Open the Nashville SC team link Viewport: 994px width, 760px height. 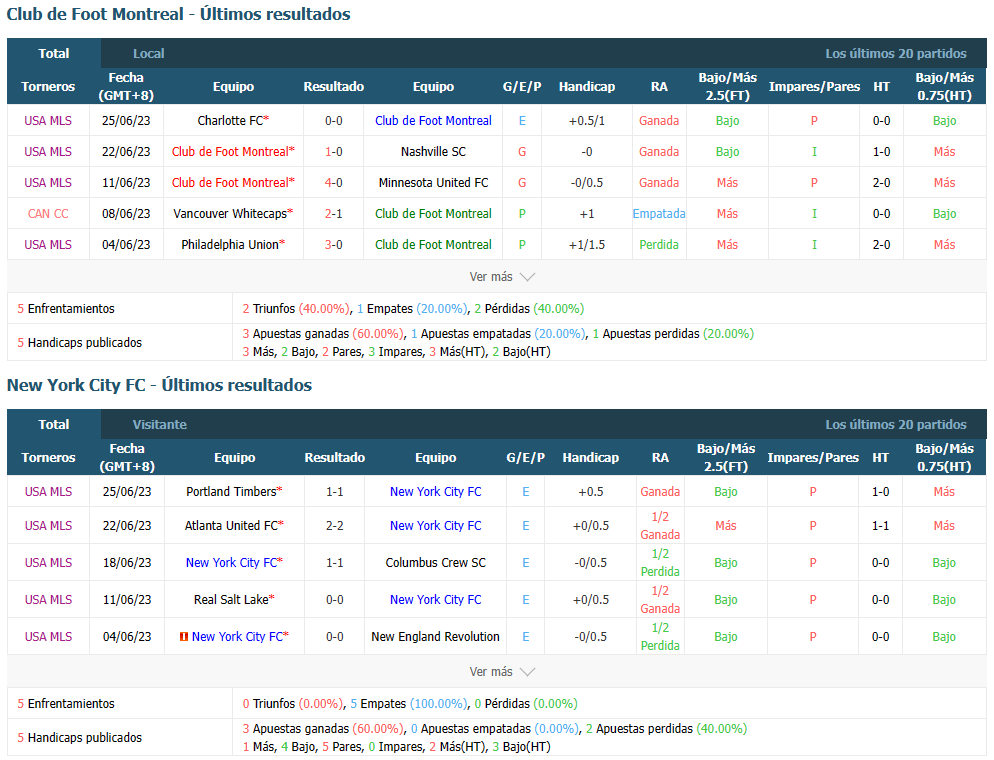pos(433,151)
